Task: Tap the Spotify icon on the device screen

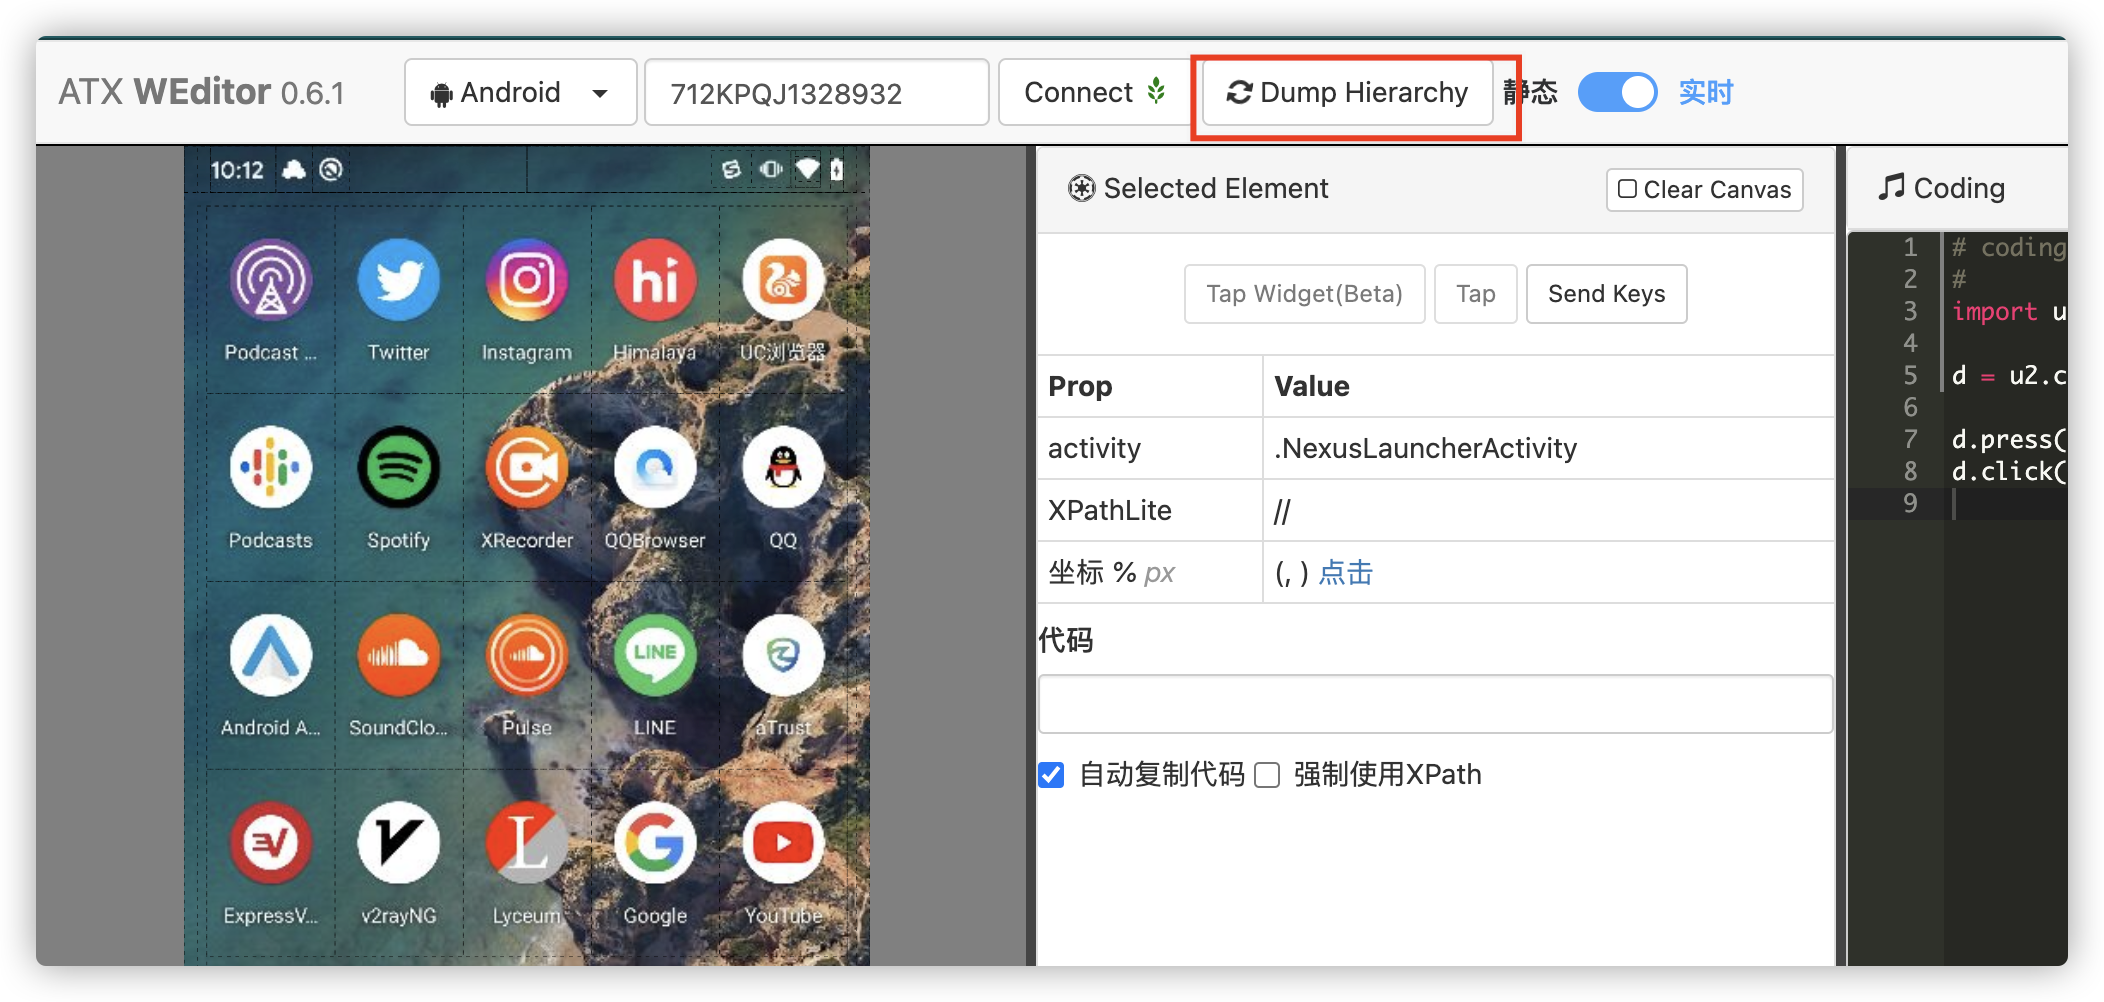Action: point(398,468)
